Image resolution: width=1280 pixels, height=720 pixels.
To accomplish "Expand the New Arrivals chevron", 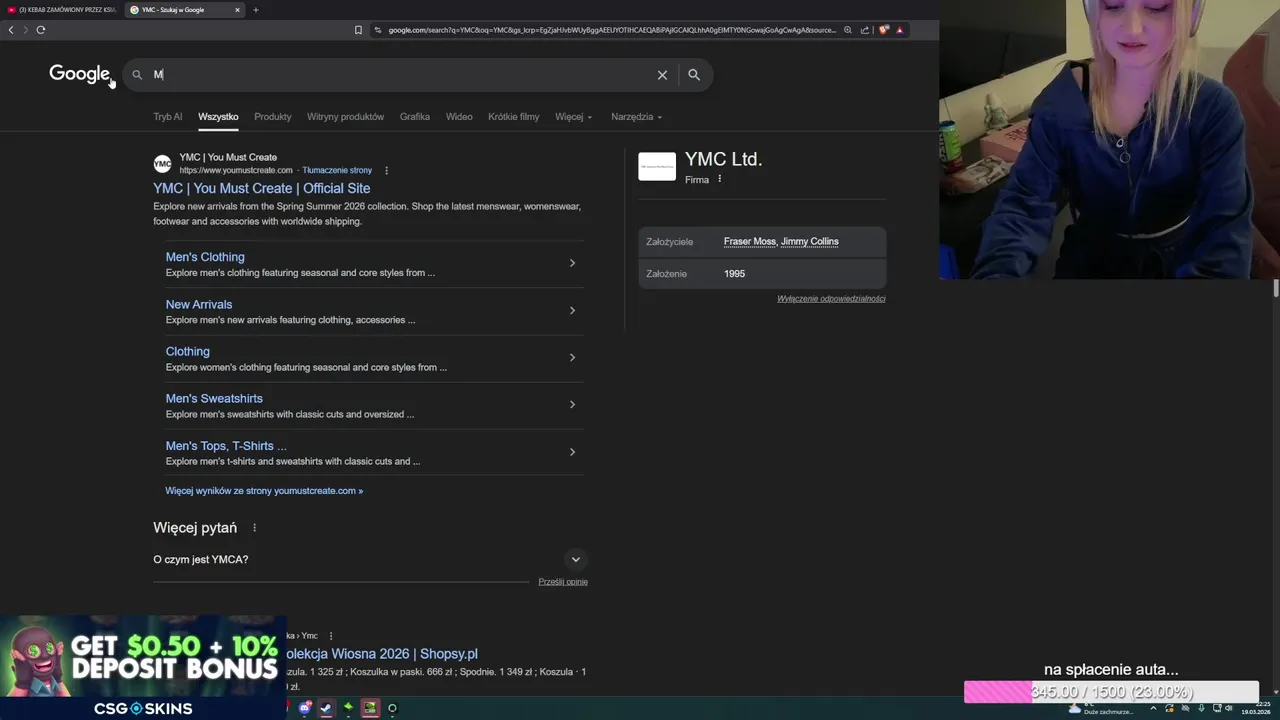I will tap(572, 310).
